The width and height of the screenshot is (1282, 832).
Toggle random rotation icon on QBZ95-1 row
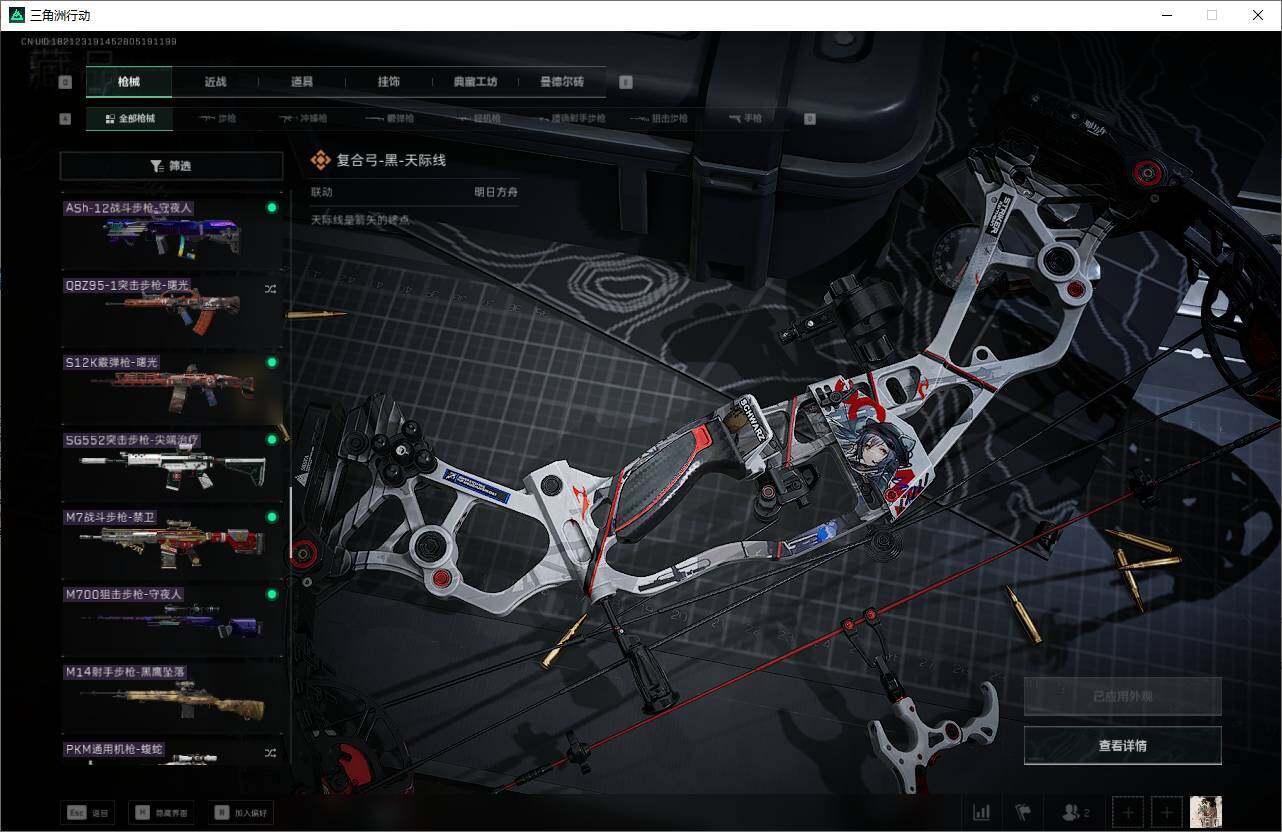click(x=271, y=289)
